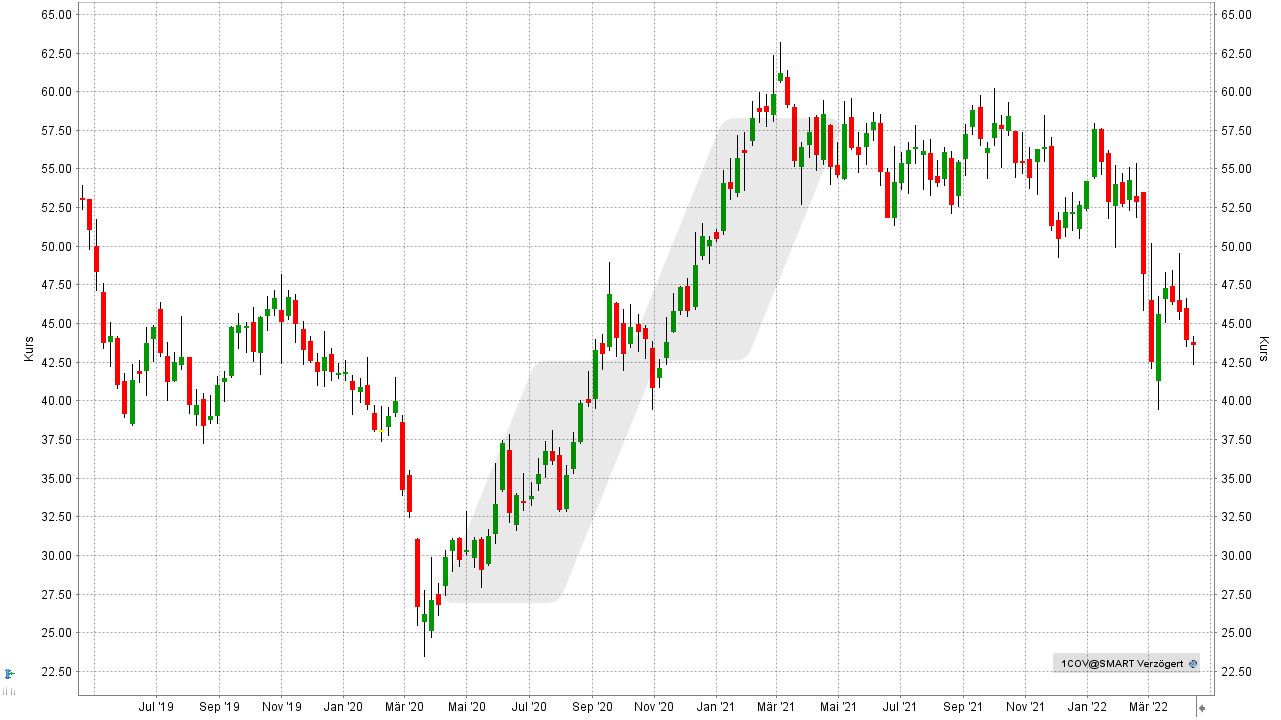Click the 37.50 value on left price axis
Image resolution: width=1281 pixels, height=720 pixels.
pos(57,440)
